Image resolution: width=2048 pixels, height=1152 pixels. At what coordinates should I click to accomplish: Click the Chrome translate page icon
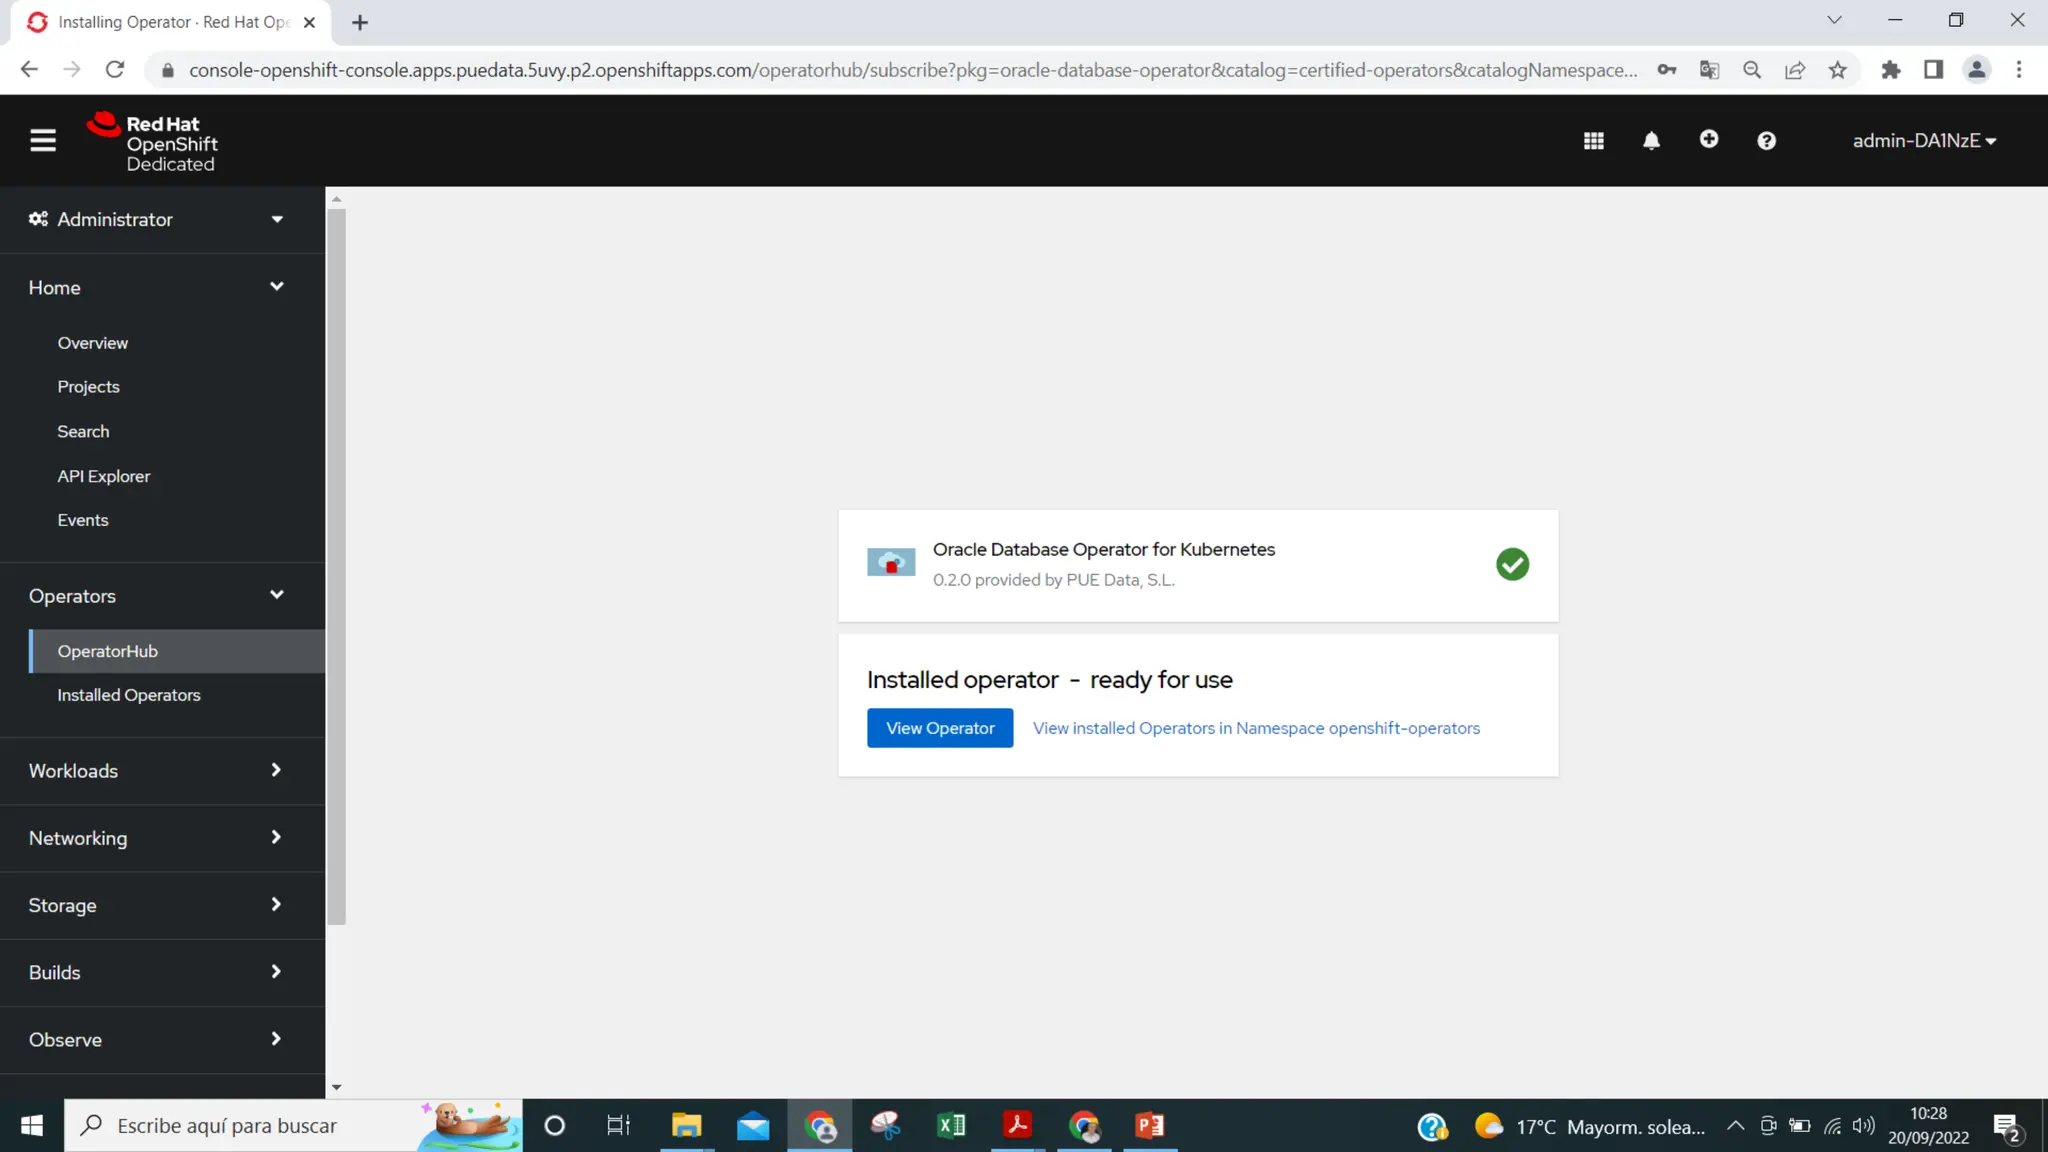click(x=1709, y=70)
